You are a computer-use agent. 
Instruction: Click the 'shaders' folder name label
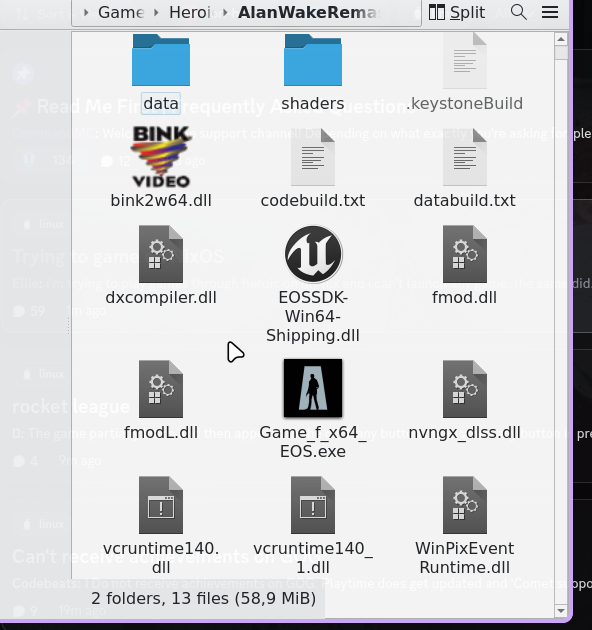tap(313, 104)
